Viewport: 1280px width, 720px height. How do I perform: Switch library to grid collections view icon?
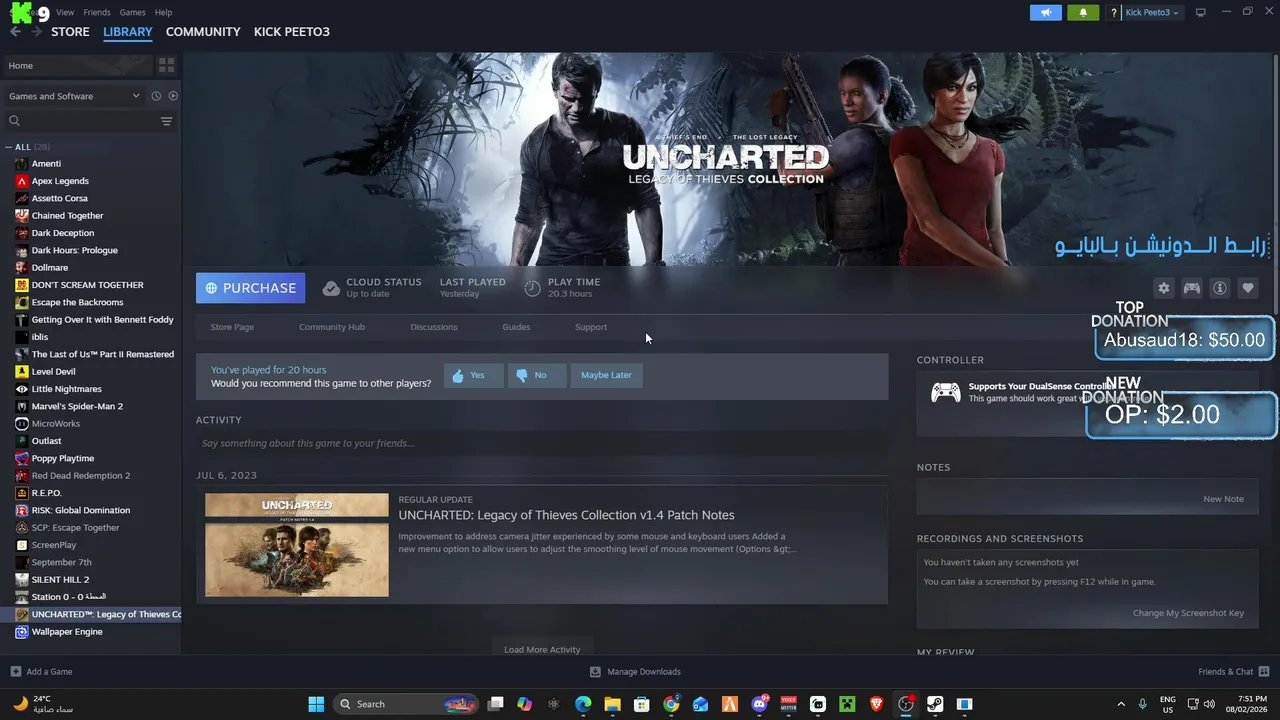166,65
